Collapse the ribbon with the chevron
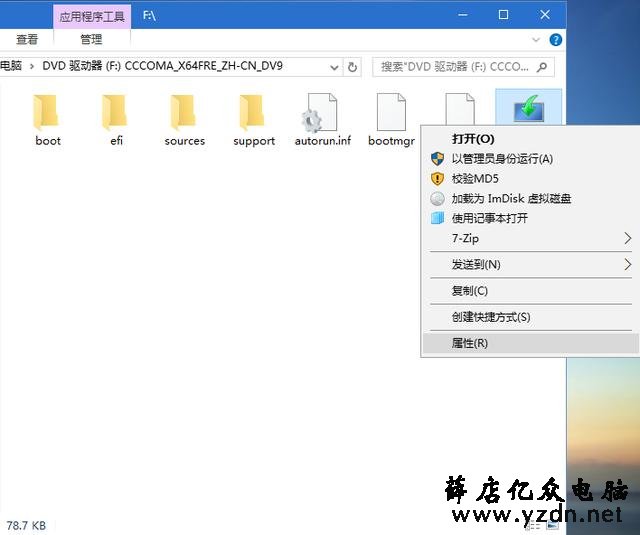This screenshot has height=535, width=640. pos(536,40)
